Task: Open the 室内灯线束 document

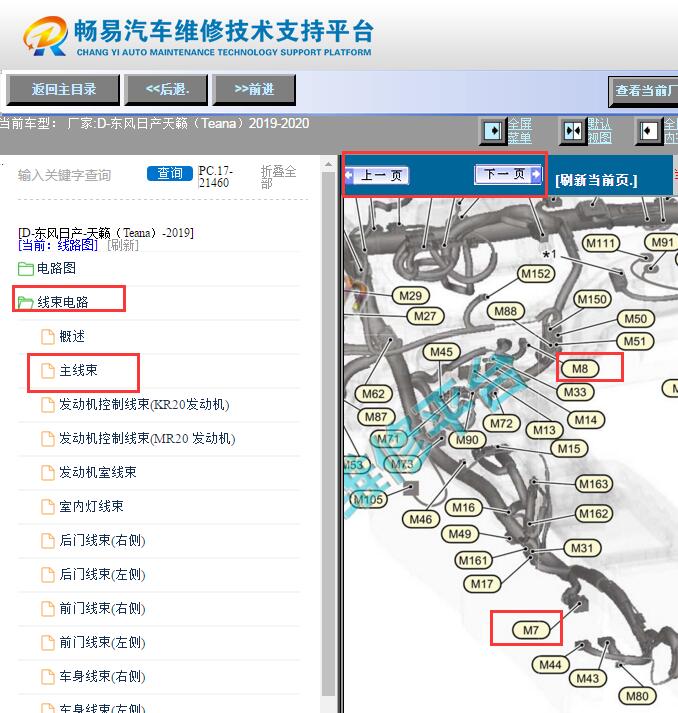Action: [x=91, y=506]
